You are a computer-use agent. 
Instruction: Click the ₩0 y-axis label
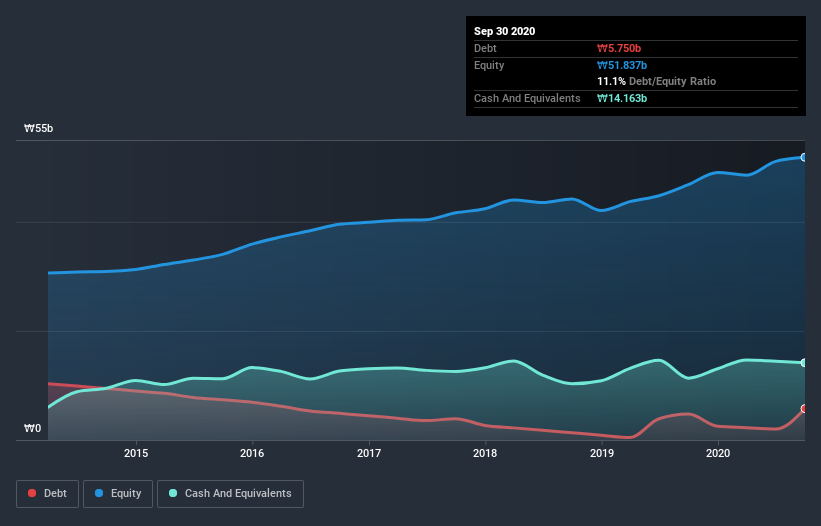32,429
